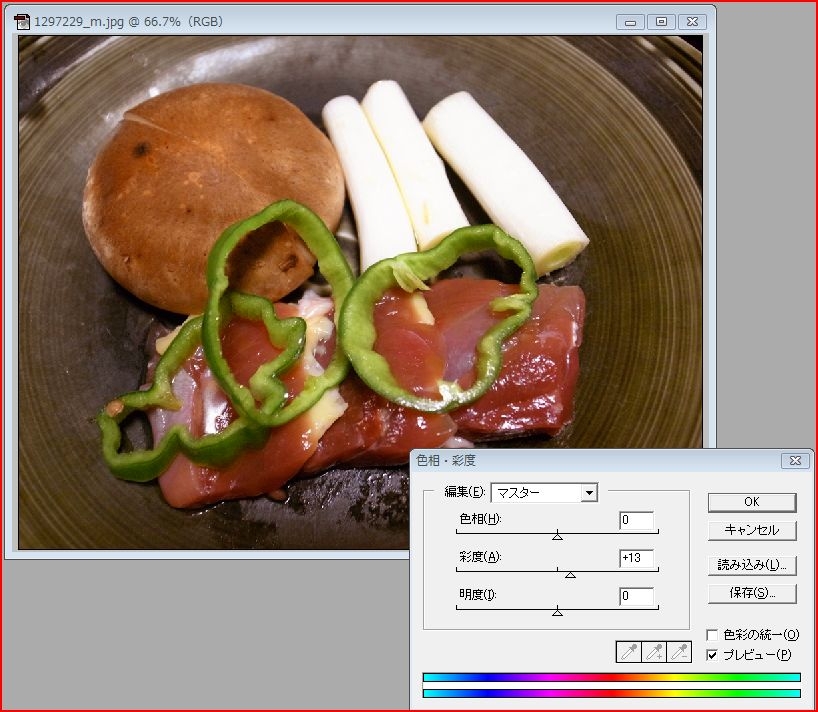Click the 明度 slider handle

click(557, 612)
